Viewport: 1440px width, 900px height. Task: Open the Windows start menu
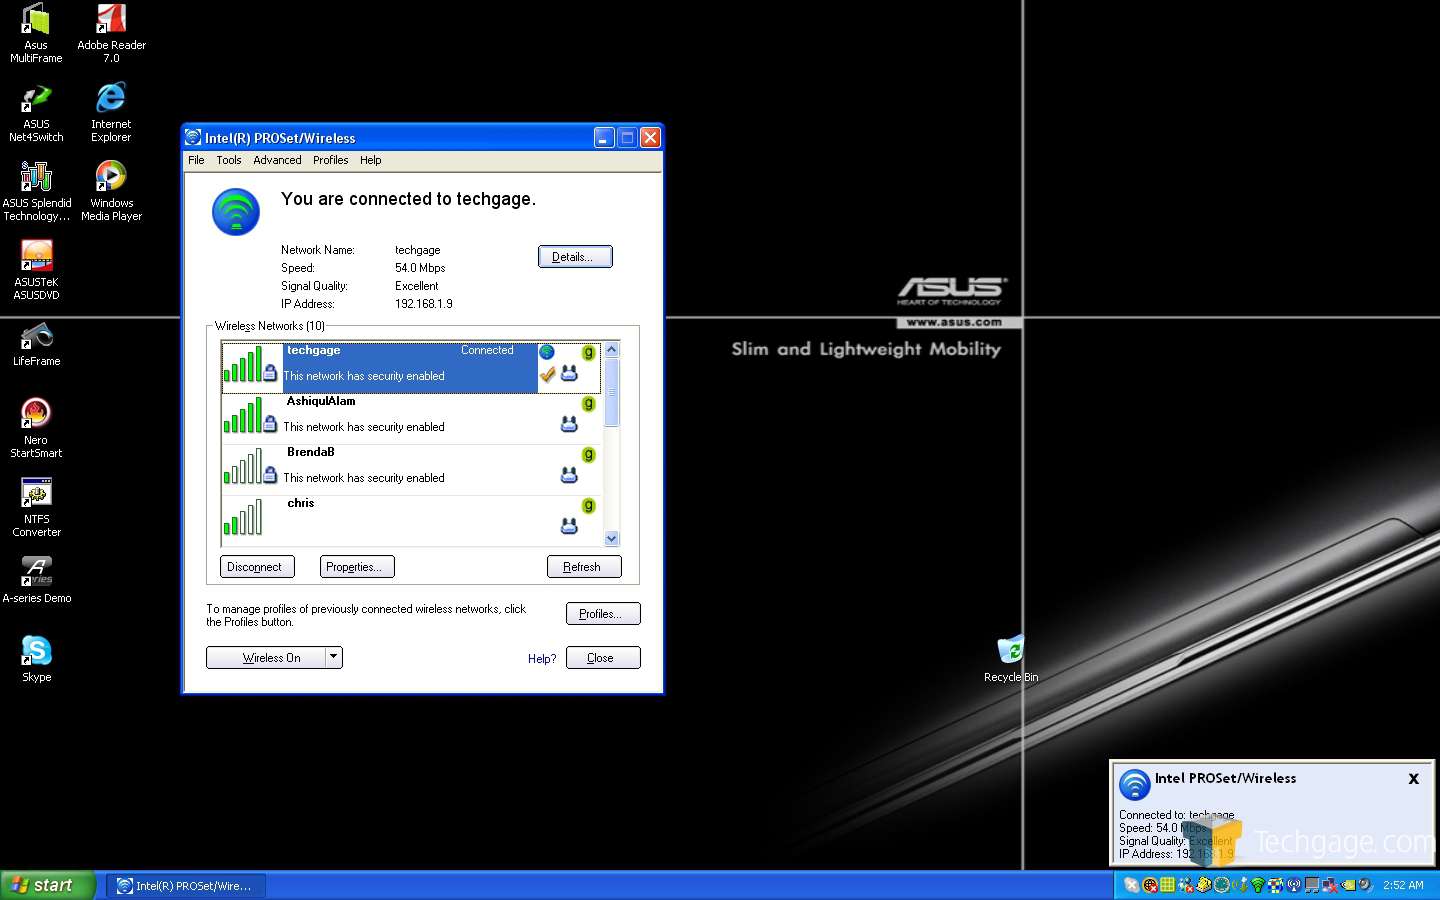click(48, 885)
